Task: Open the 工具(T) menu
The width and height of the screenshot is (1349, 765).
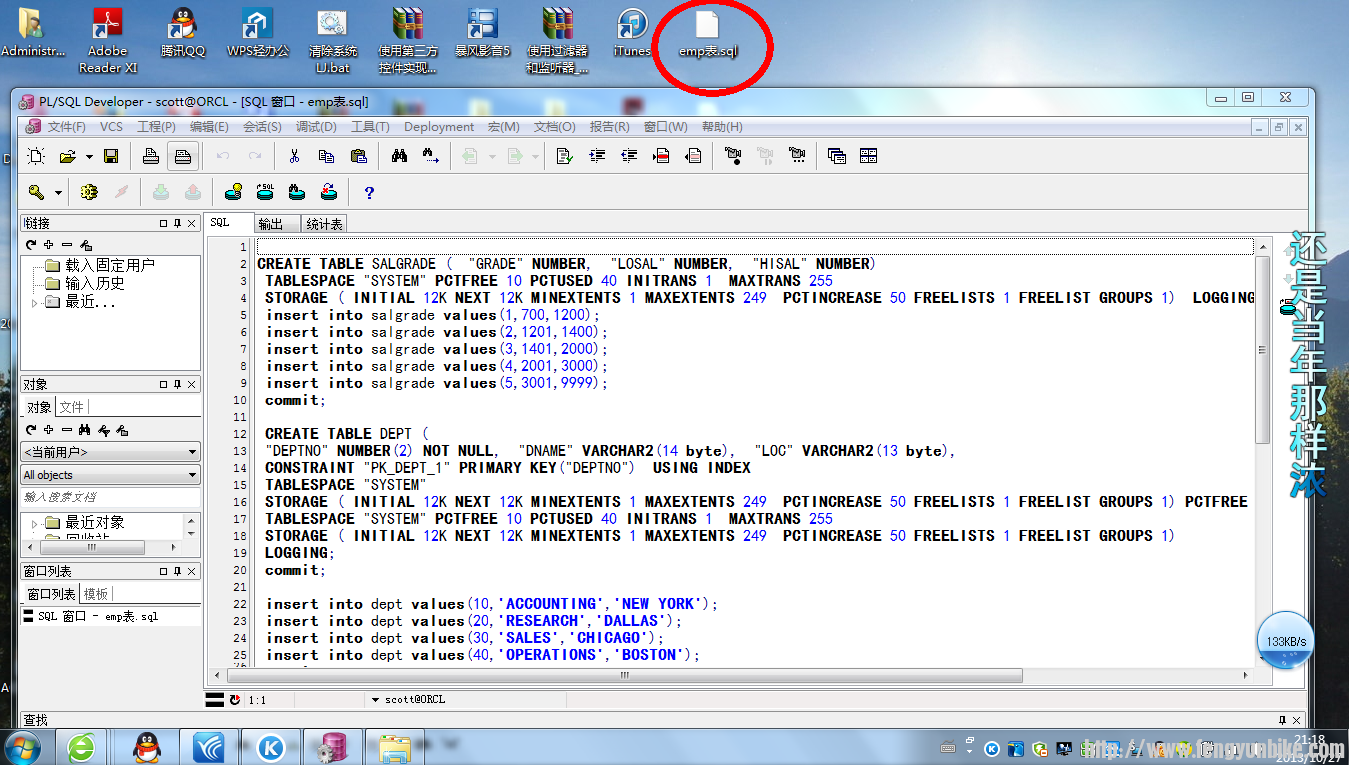Action: click(369, 127)
